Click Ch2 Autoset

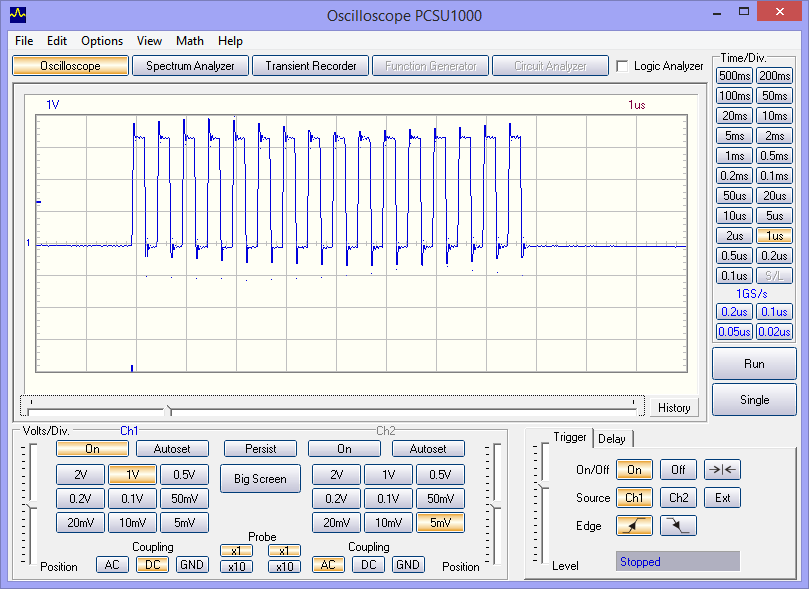point(428,449)
